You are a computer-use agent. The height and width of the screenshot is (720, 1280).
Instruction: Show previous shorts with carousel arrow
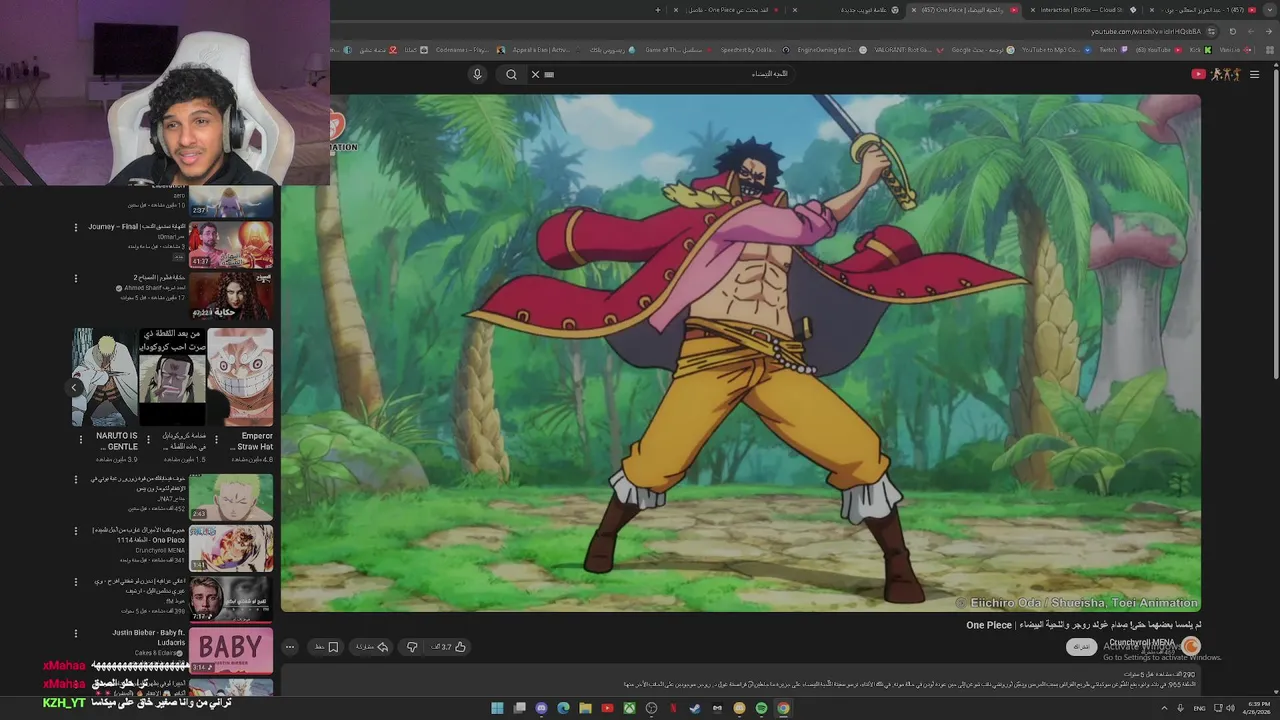(x=74, y=387)
